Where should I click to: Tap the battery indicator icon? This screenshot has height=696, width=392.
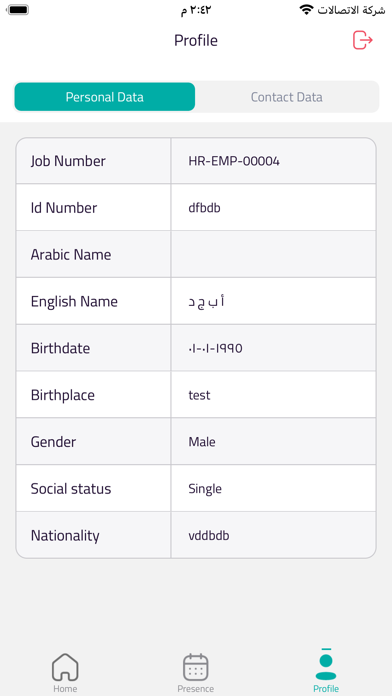click(18, 10)
